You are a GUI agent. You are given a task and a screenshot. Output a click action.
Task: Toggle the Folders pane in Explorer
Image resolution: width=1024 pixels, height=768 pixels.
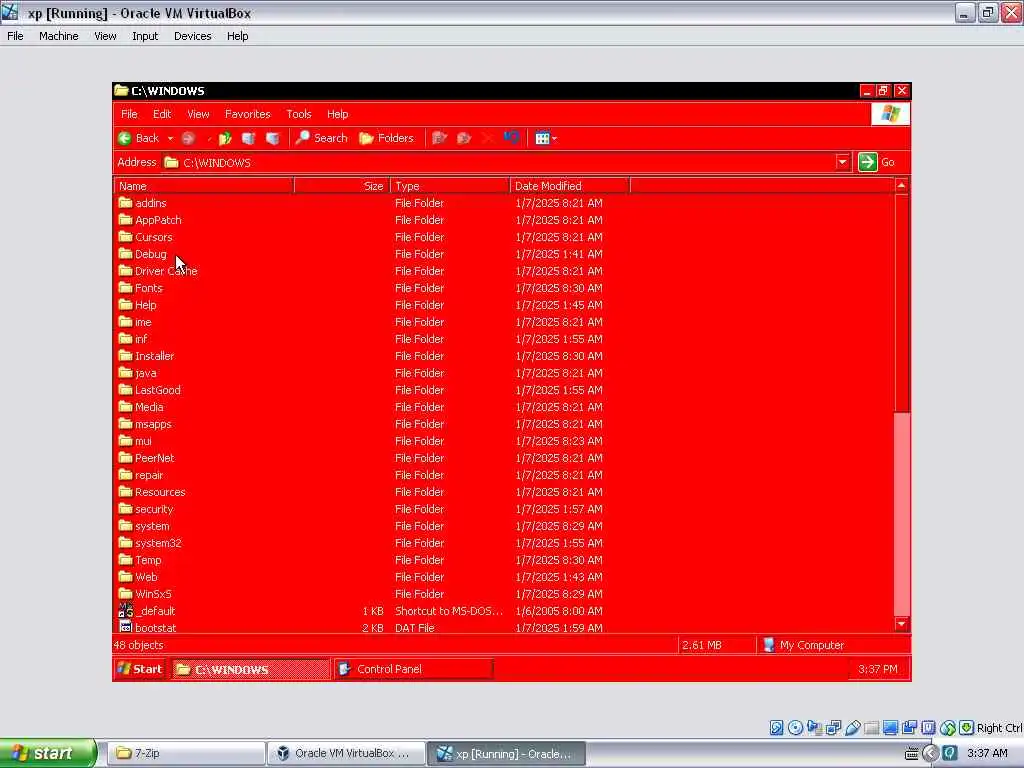click(x=387, y=138)
